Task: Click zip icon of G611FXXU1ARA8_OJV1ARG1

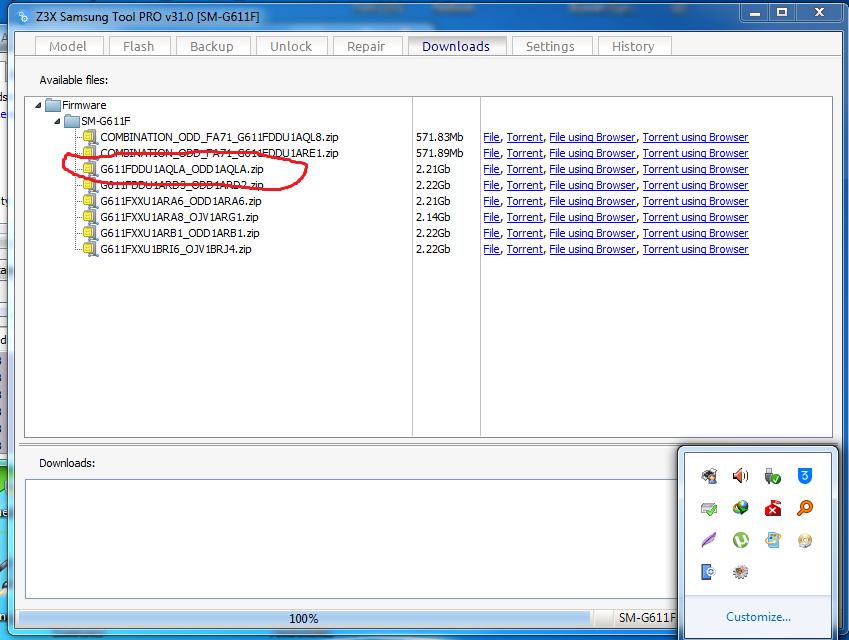Action: [x=89, y=217]
